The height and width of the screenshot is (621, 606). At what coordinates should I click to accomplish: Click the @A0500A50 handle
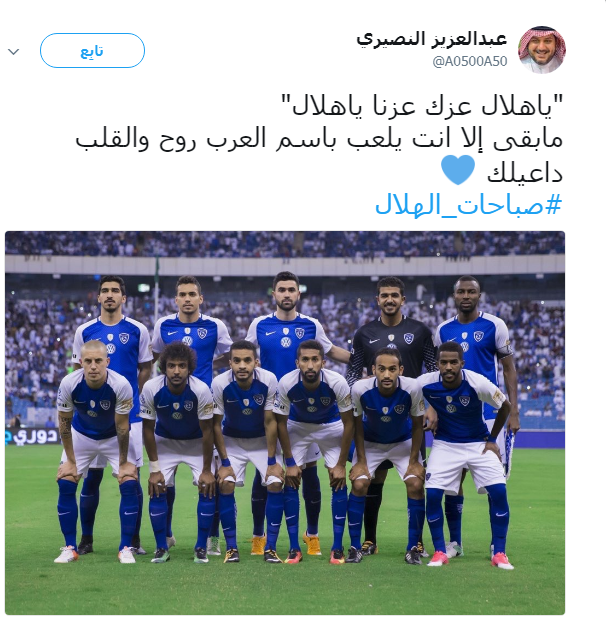(x=470, y=61)
